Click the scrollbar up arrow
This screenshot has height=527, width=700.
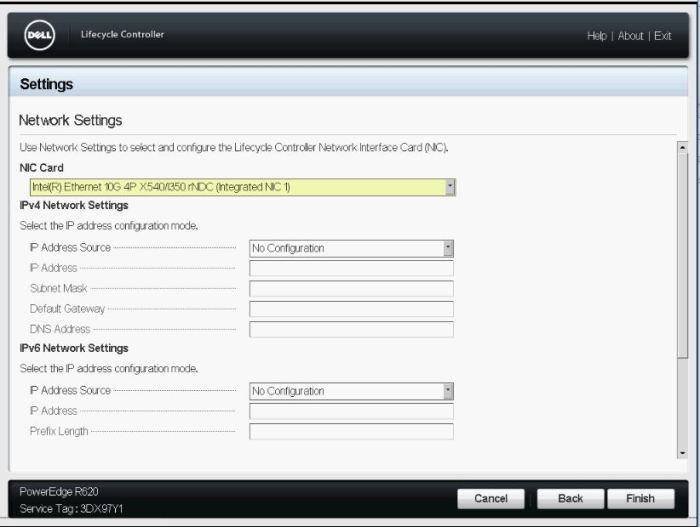click(x=683, y=148)
